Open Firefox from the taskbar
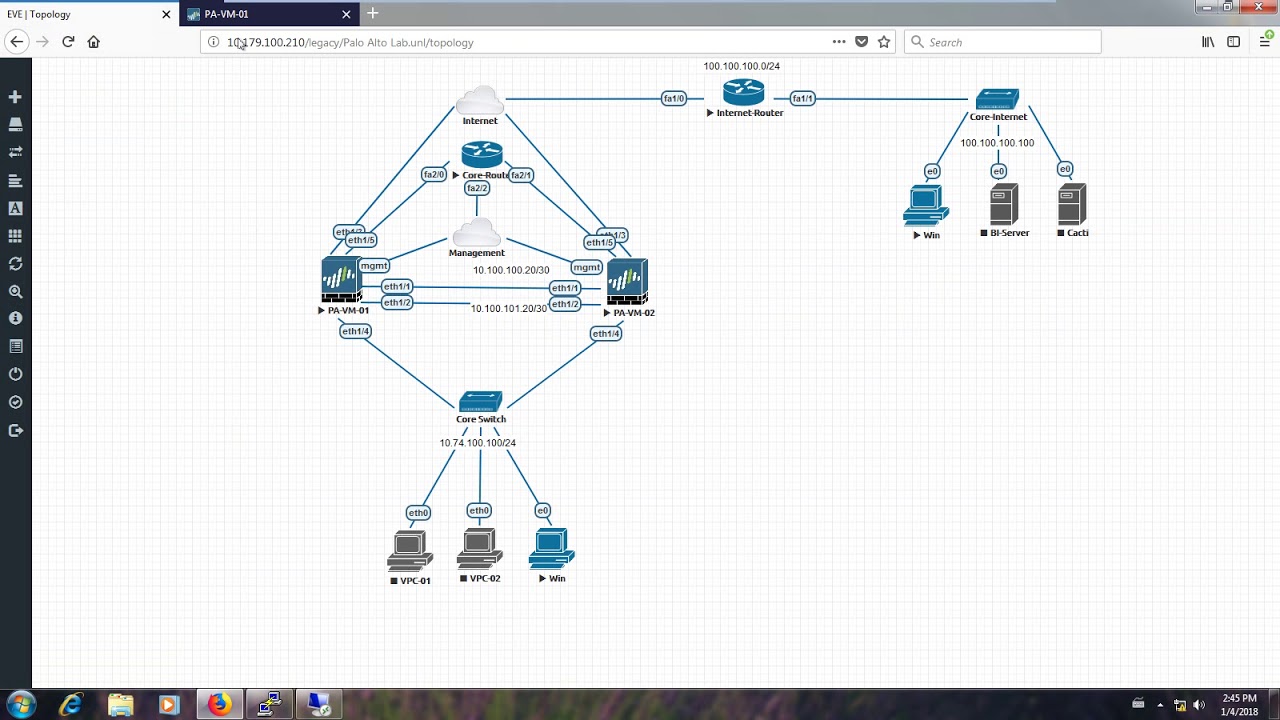 pyautogui.click(x=219, y=705)
